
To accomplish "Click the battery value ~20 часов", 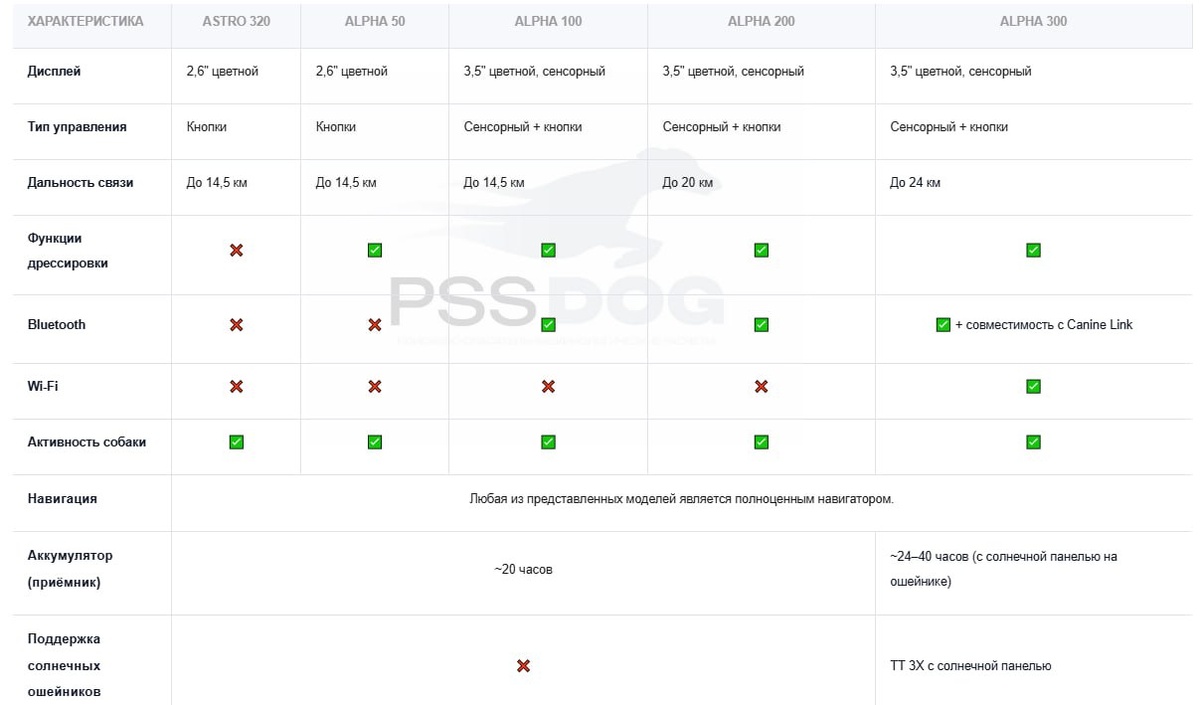I will click(523, 569).
